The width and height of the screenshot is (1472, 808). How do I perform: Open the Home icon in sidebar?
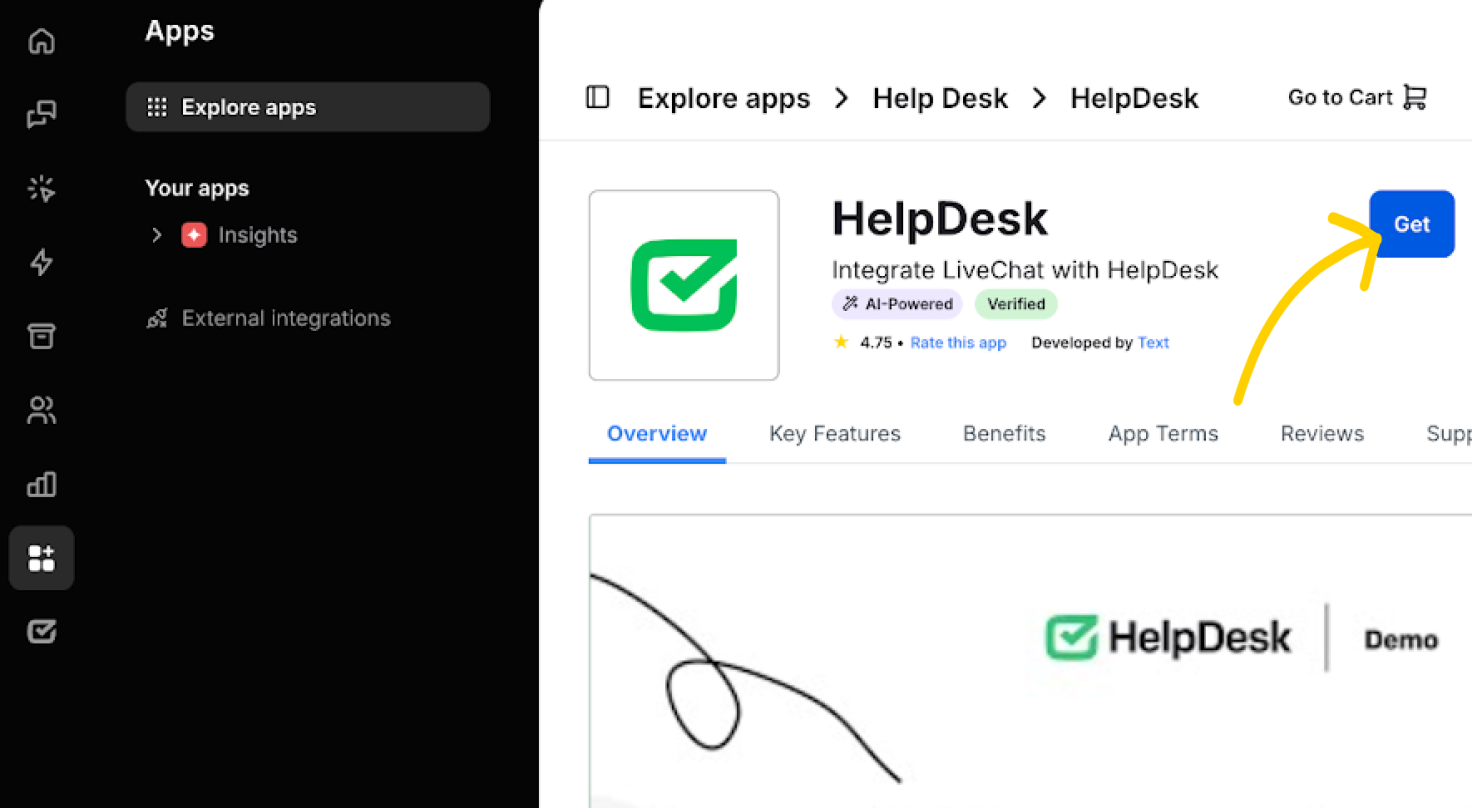point(41,41)
